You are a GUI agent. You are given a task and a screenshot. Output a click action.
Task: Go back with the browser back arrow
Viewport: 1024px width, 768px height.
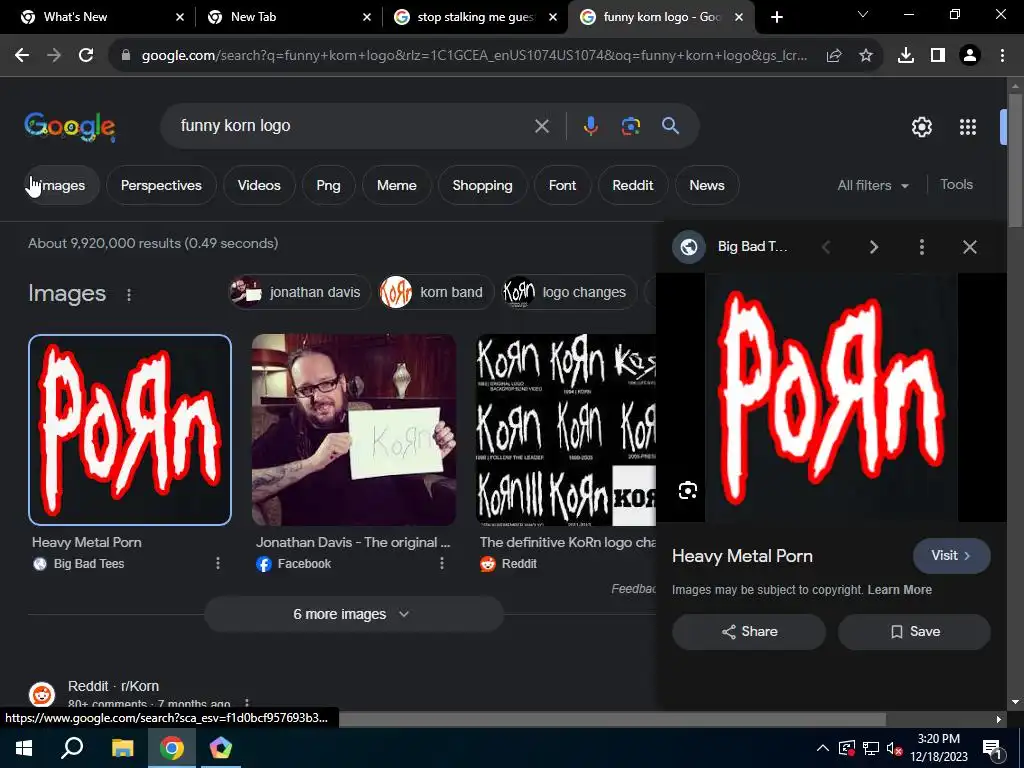pos(22,56)
